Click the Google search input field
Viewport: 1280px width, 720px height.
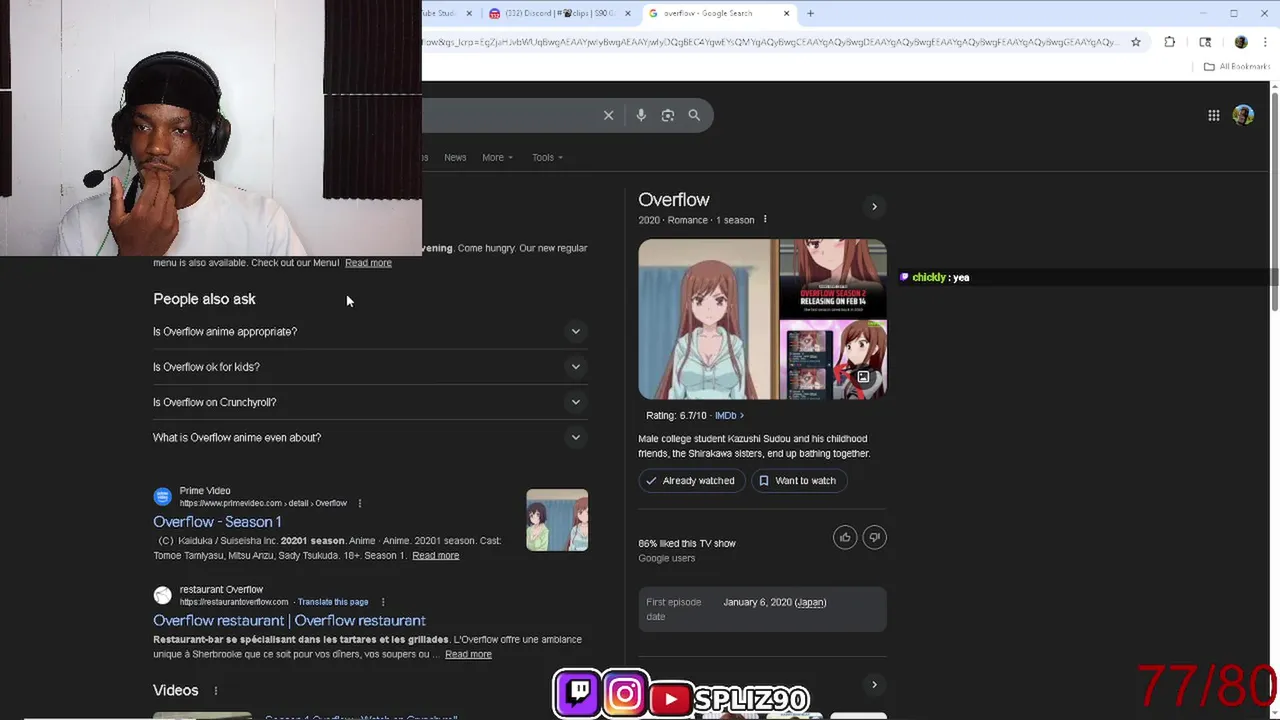click(x=510, y=115)
